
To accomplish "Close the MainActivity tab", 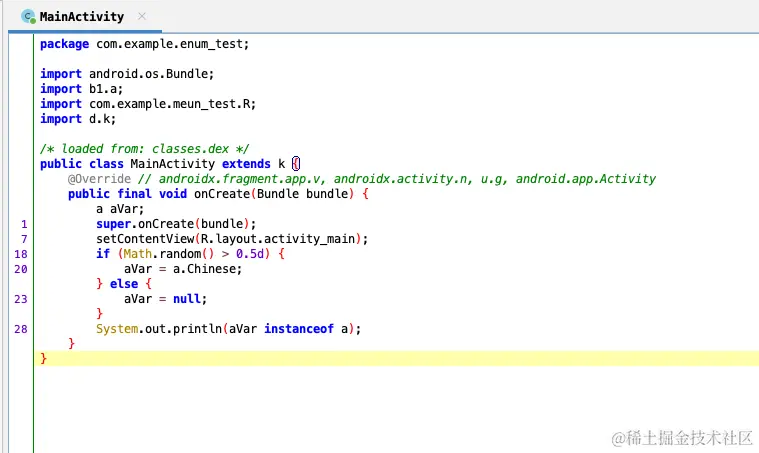I will [142, 16].
